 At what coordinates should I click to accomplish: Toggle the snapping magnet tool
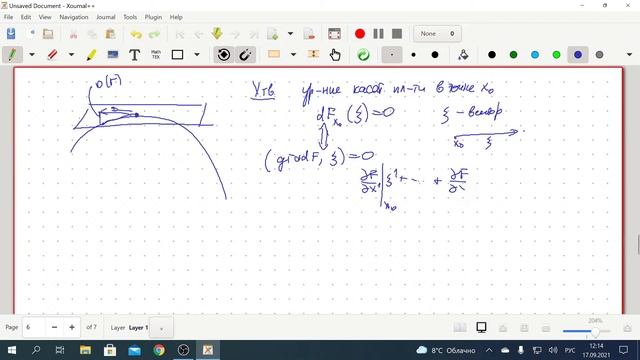[x=245, y=55]
